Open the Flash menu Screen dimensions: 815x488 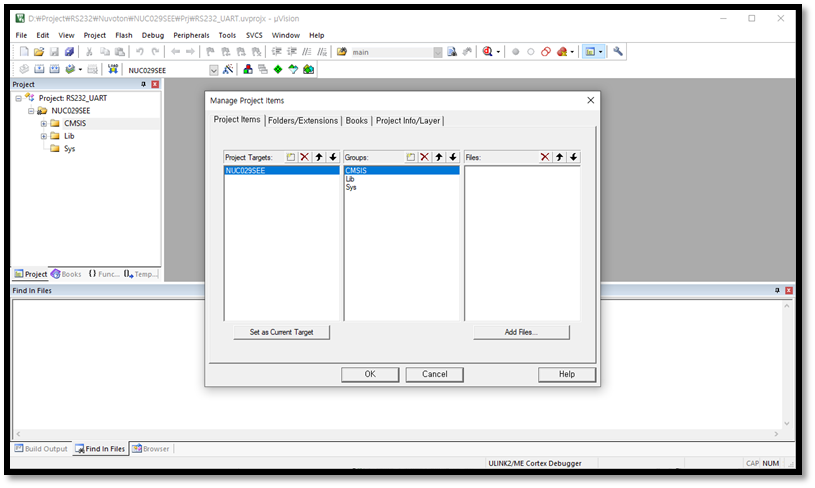[124, 35]
